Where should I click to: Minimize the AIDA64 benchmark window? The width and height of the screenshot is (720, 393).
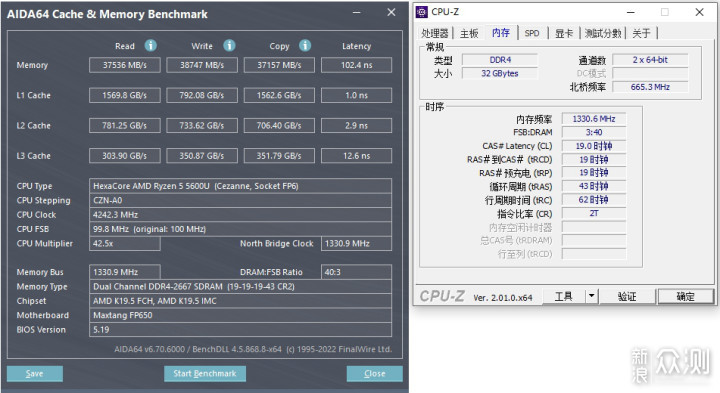click(356, 13)
